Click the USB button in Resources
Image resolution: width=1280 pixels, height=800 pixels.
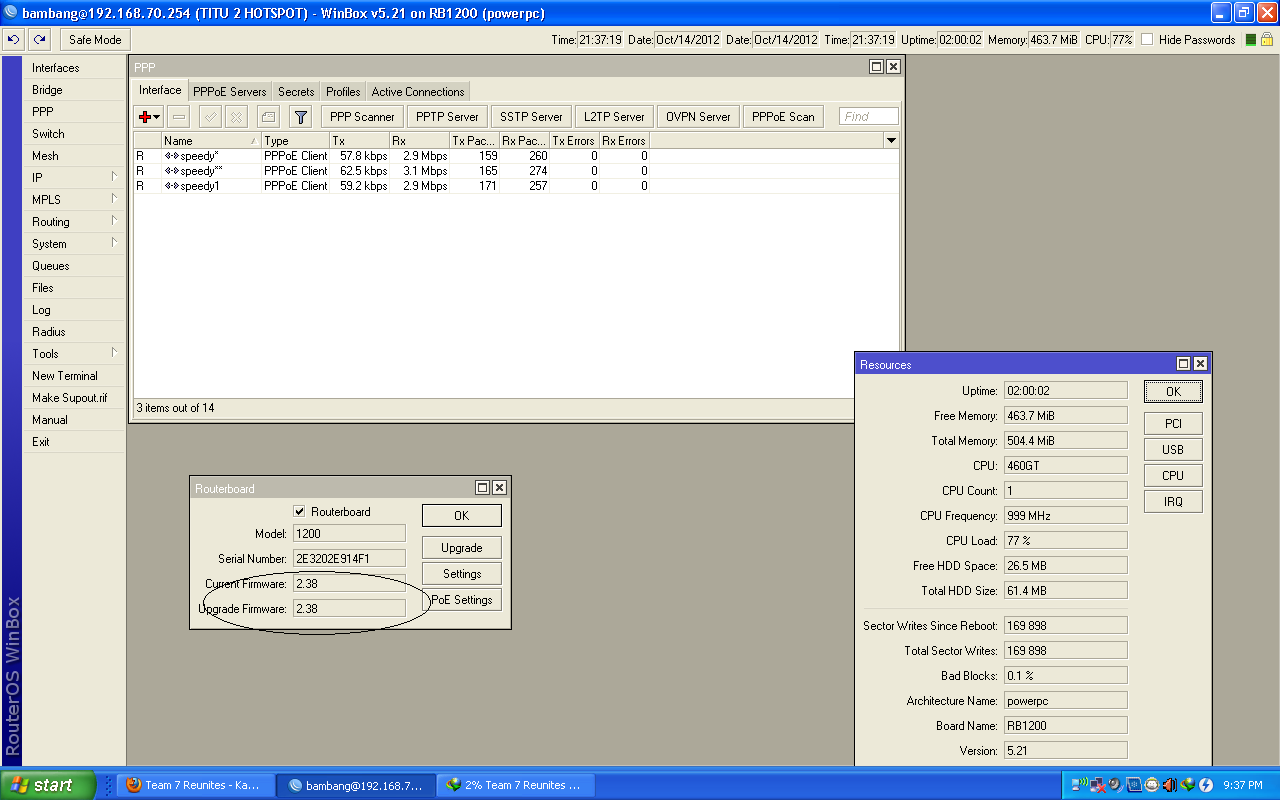[x=1173, y=450]
